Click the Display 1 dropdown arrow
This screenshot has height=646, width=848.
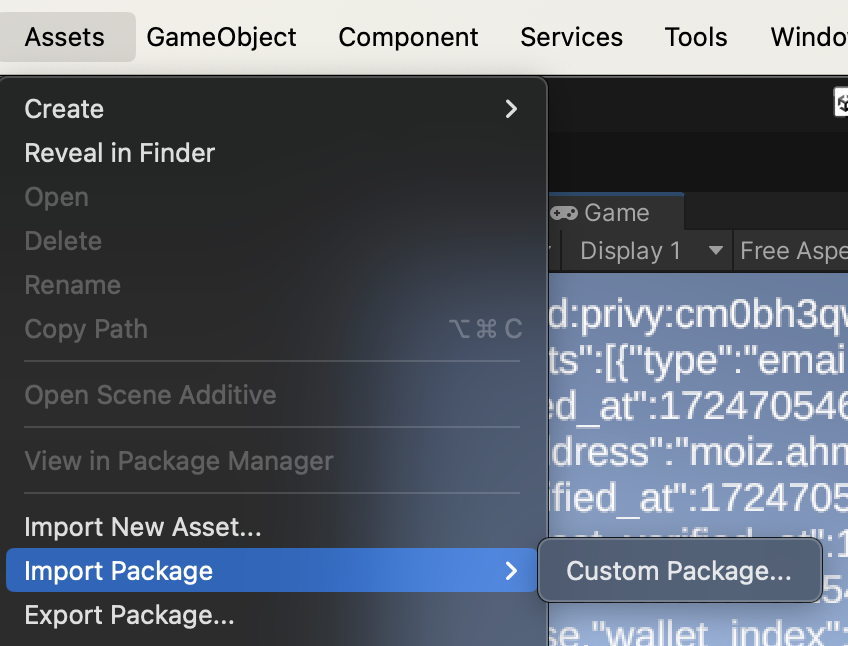pyautogui.click(x=716, y=251)
